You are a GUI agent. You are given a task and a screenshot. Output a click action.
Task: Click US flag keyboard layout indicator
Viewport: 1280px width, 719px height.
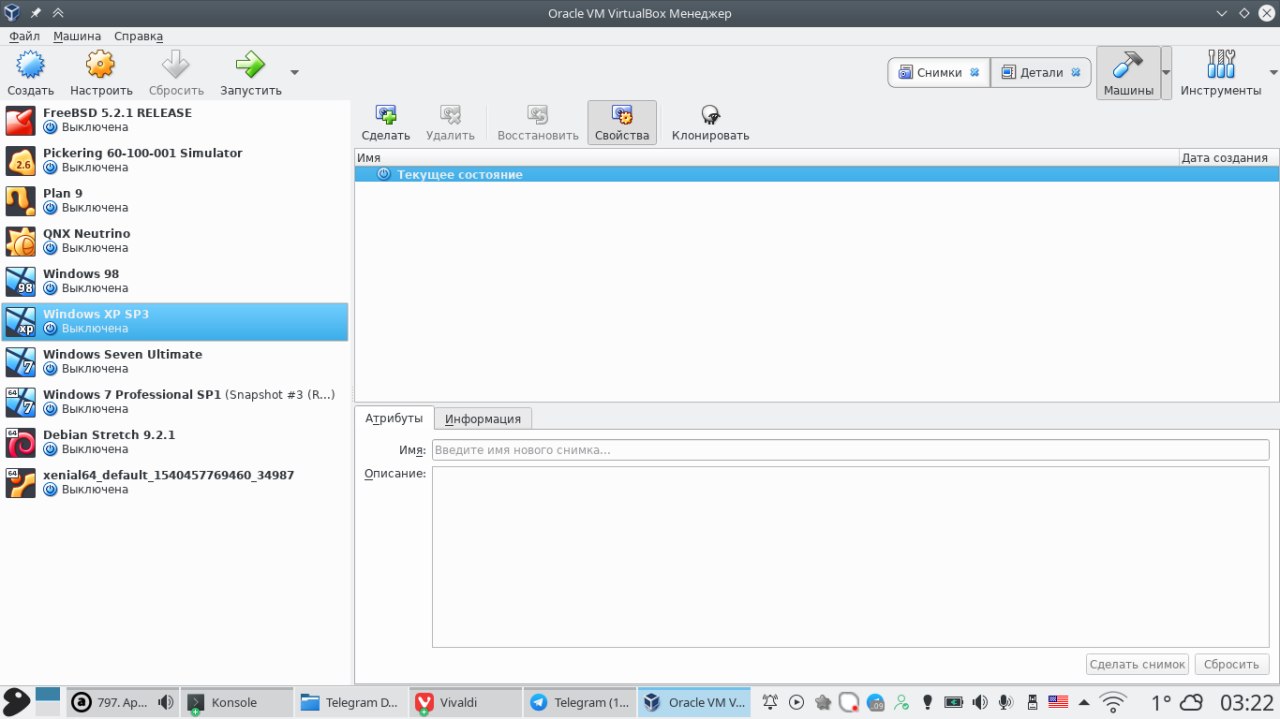click(1058, 702)
